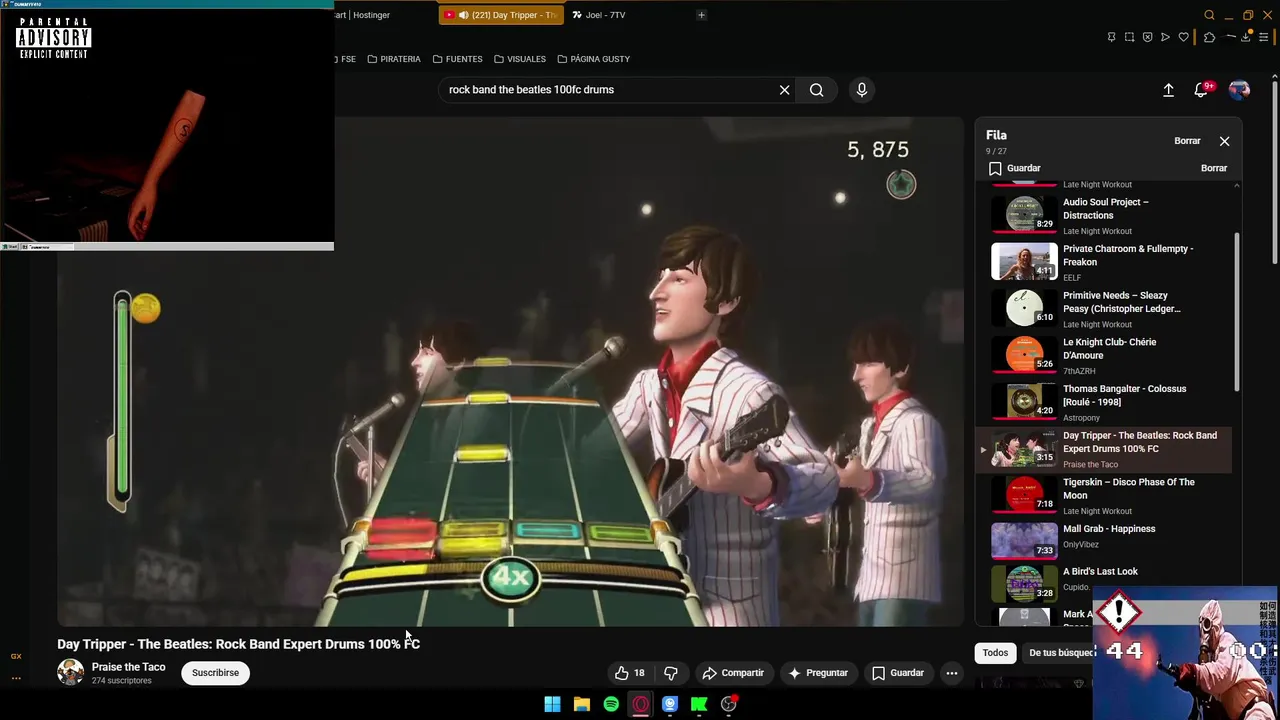Play Primitive Needs – Sleazy Peasy from queue
The height and width of the screenshot is (720, 1280).
click(1105, 309)
